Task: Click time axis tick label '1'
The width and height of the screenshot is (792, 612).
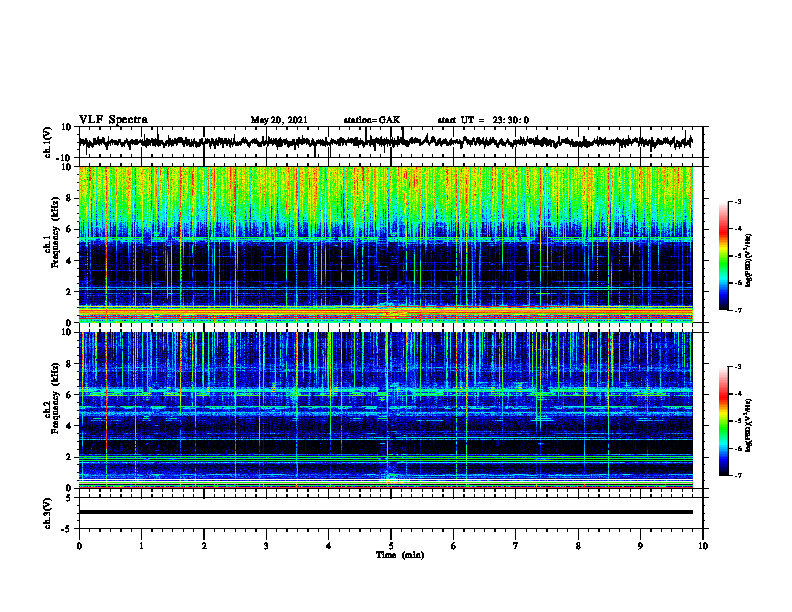Action: click(x=141, y=546)
